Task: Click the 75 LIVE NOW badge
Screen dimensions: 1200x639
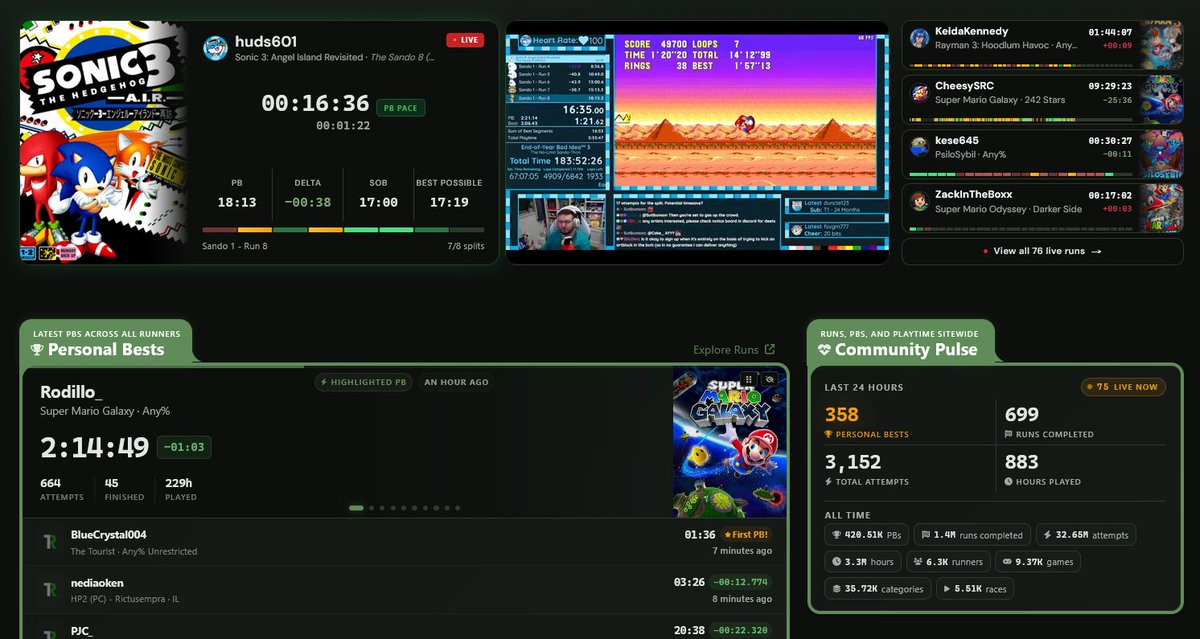Action: click(1123, 387)
